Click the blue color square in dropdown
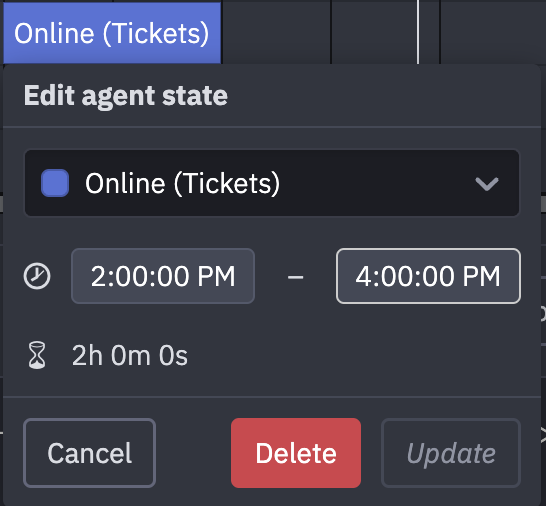Screen dimensions: 546x506 [55, 183]
